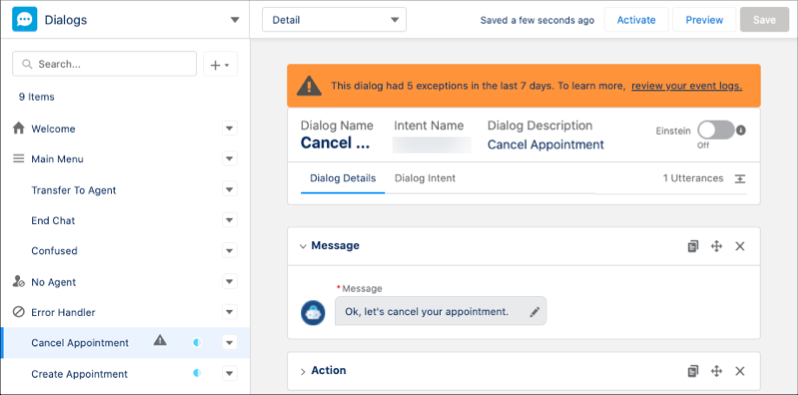Open the Dialogs panel dropdown arrow
Screen dimensions: 798x395
tap(235, 20)
